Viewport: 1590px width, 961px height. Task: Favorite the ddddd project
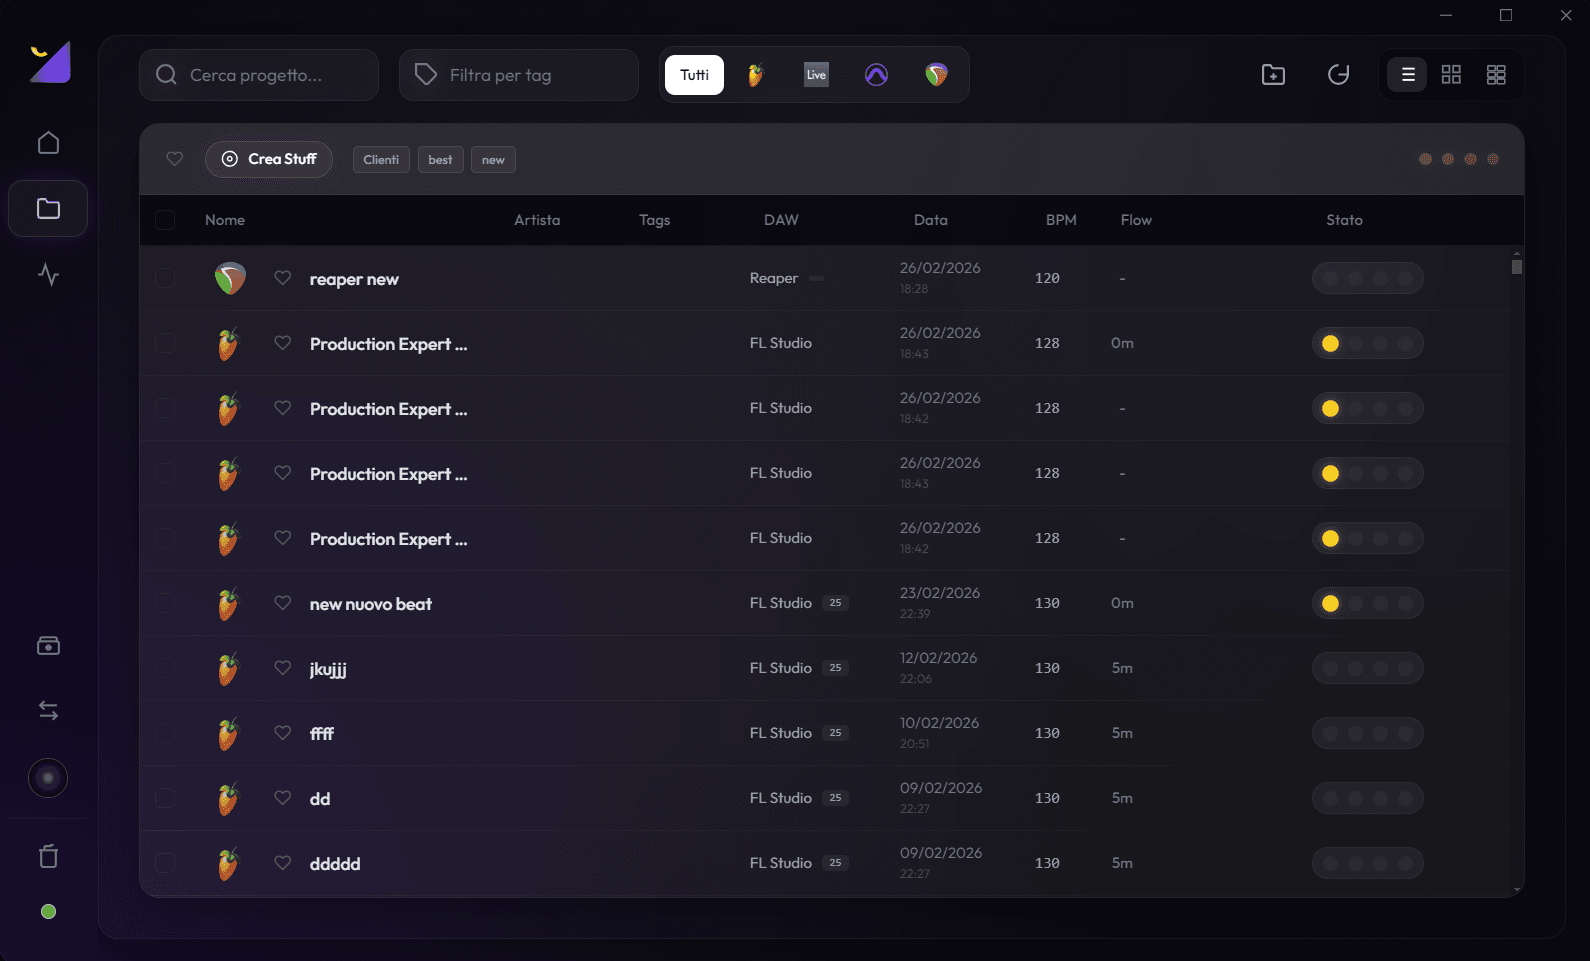[x=283, y=863]
